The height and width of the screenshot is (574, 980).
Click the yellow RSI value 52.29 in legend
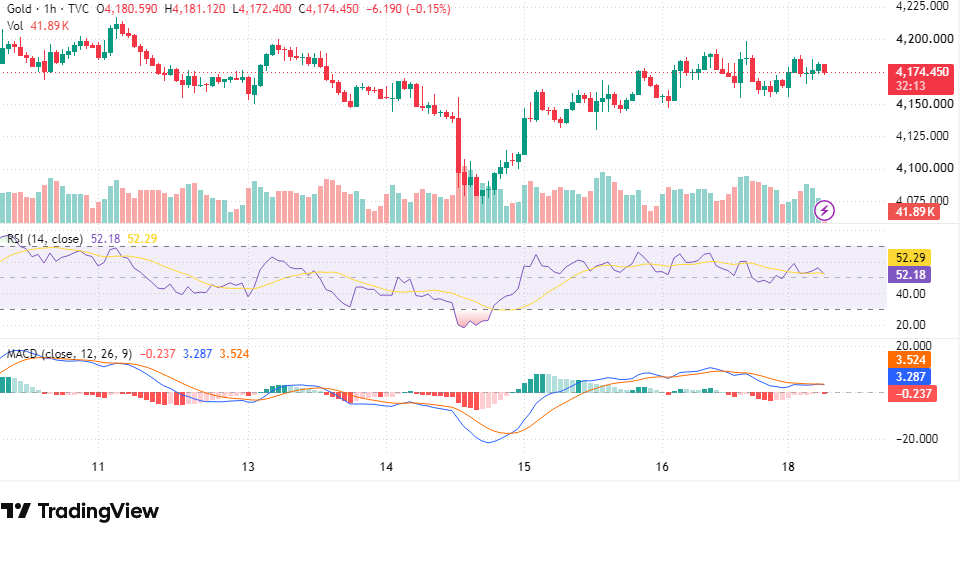click(142, 239)
